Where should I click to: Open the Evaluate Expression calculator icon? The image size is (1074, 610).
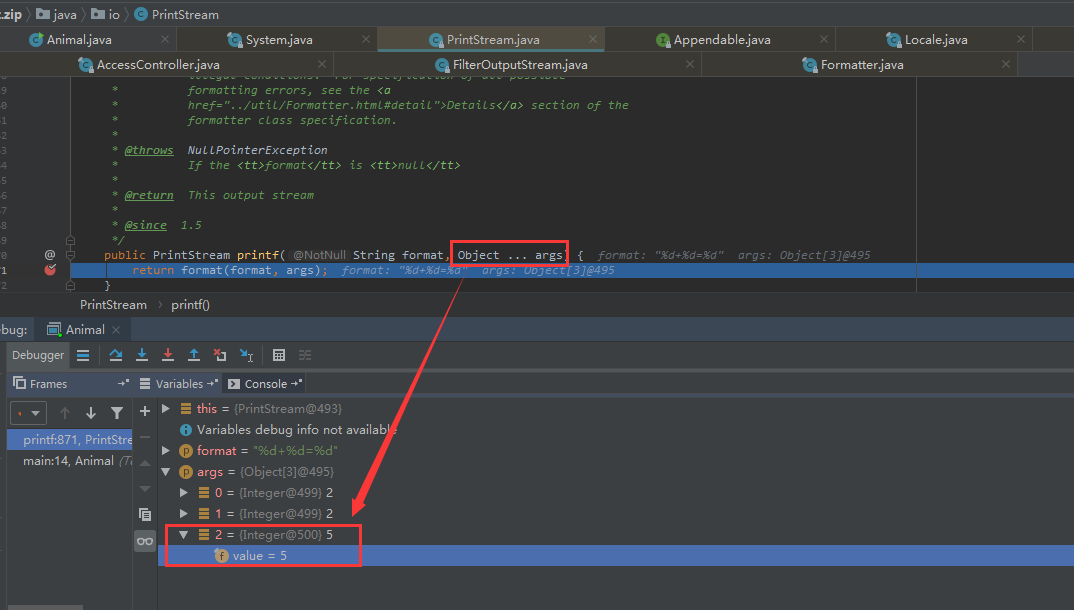tap(279, 355)
